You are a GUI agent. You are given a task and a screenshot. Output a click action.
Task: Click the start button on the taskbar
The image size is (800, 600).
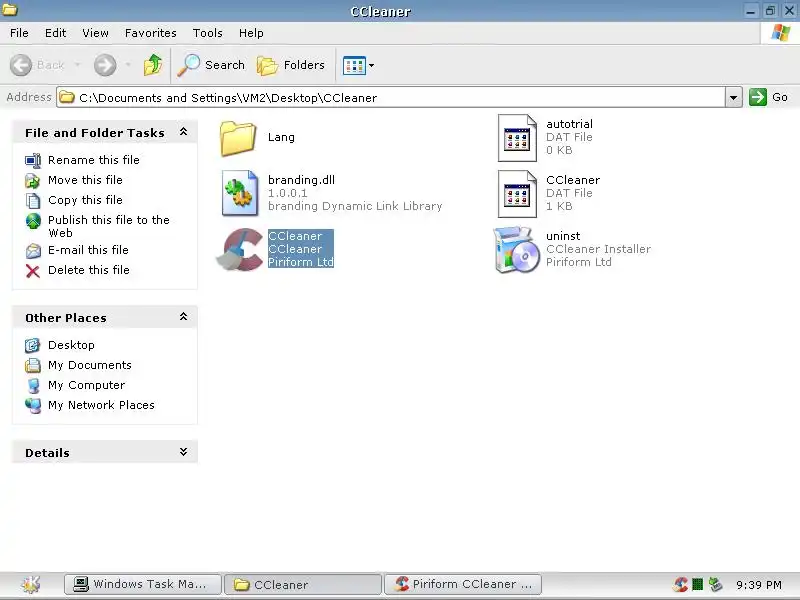31,584
